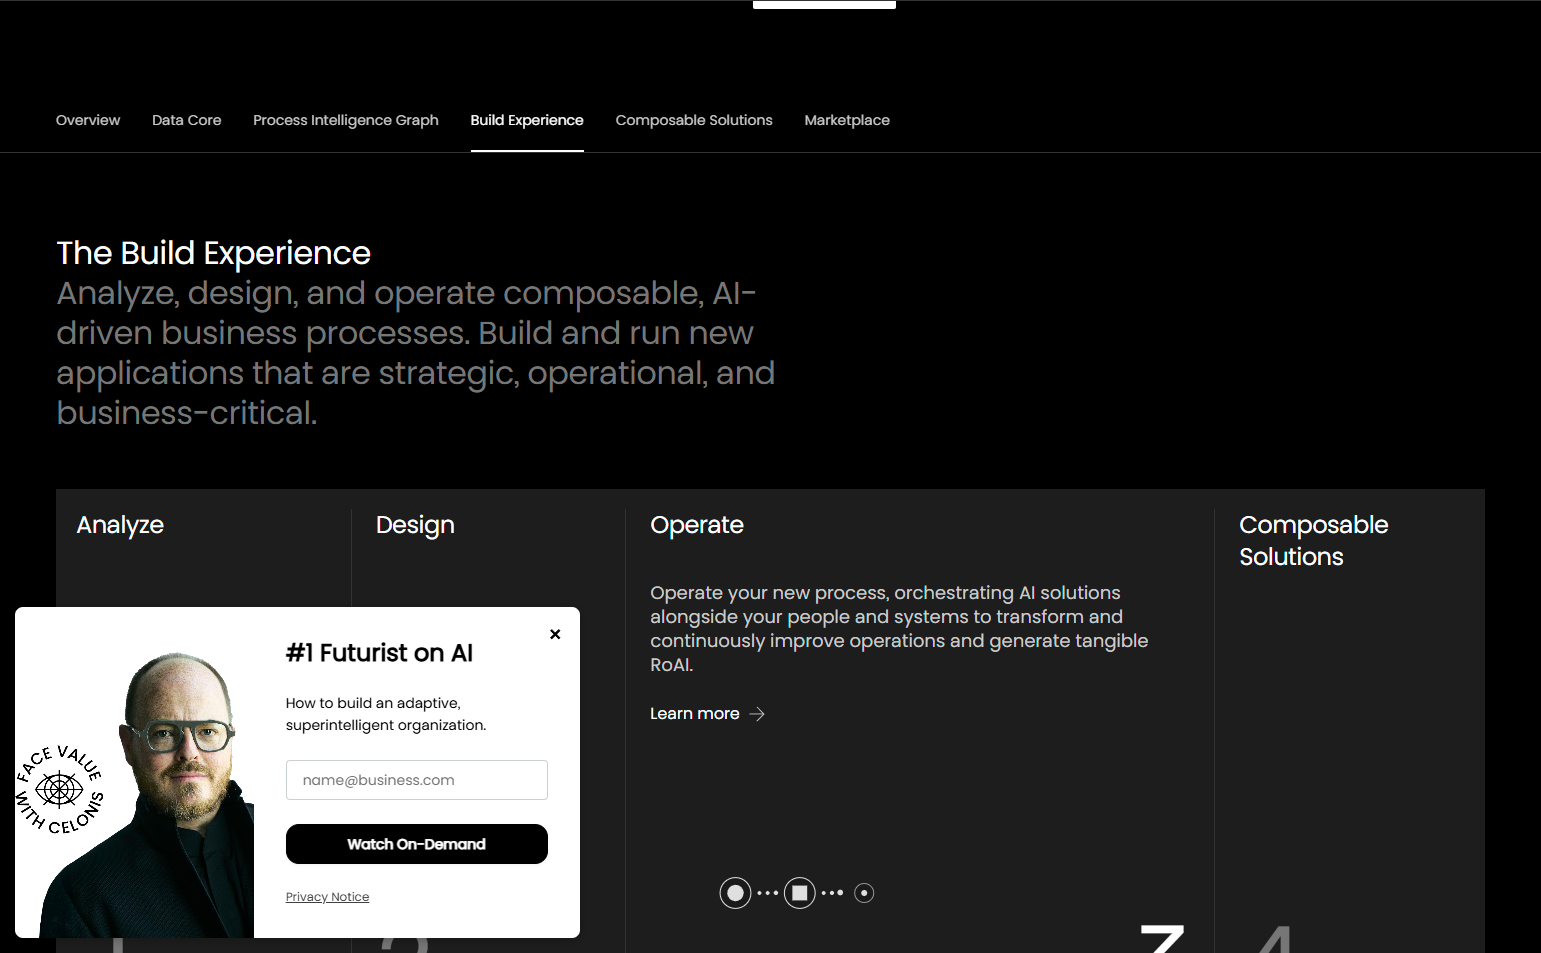The width and height of the screenshot is (1541, 953).
Task: Switch to the Data Core tab
Action: pyautogui.click(x=186, y=120)
